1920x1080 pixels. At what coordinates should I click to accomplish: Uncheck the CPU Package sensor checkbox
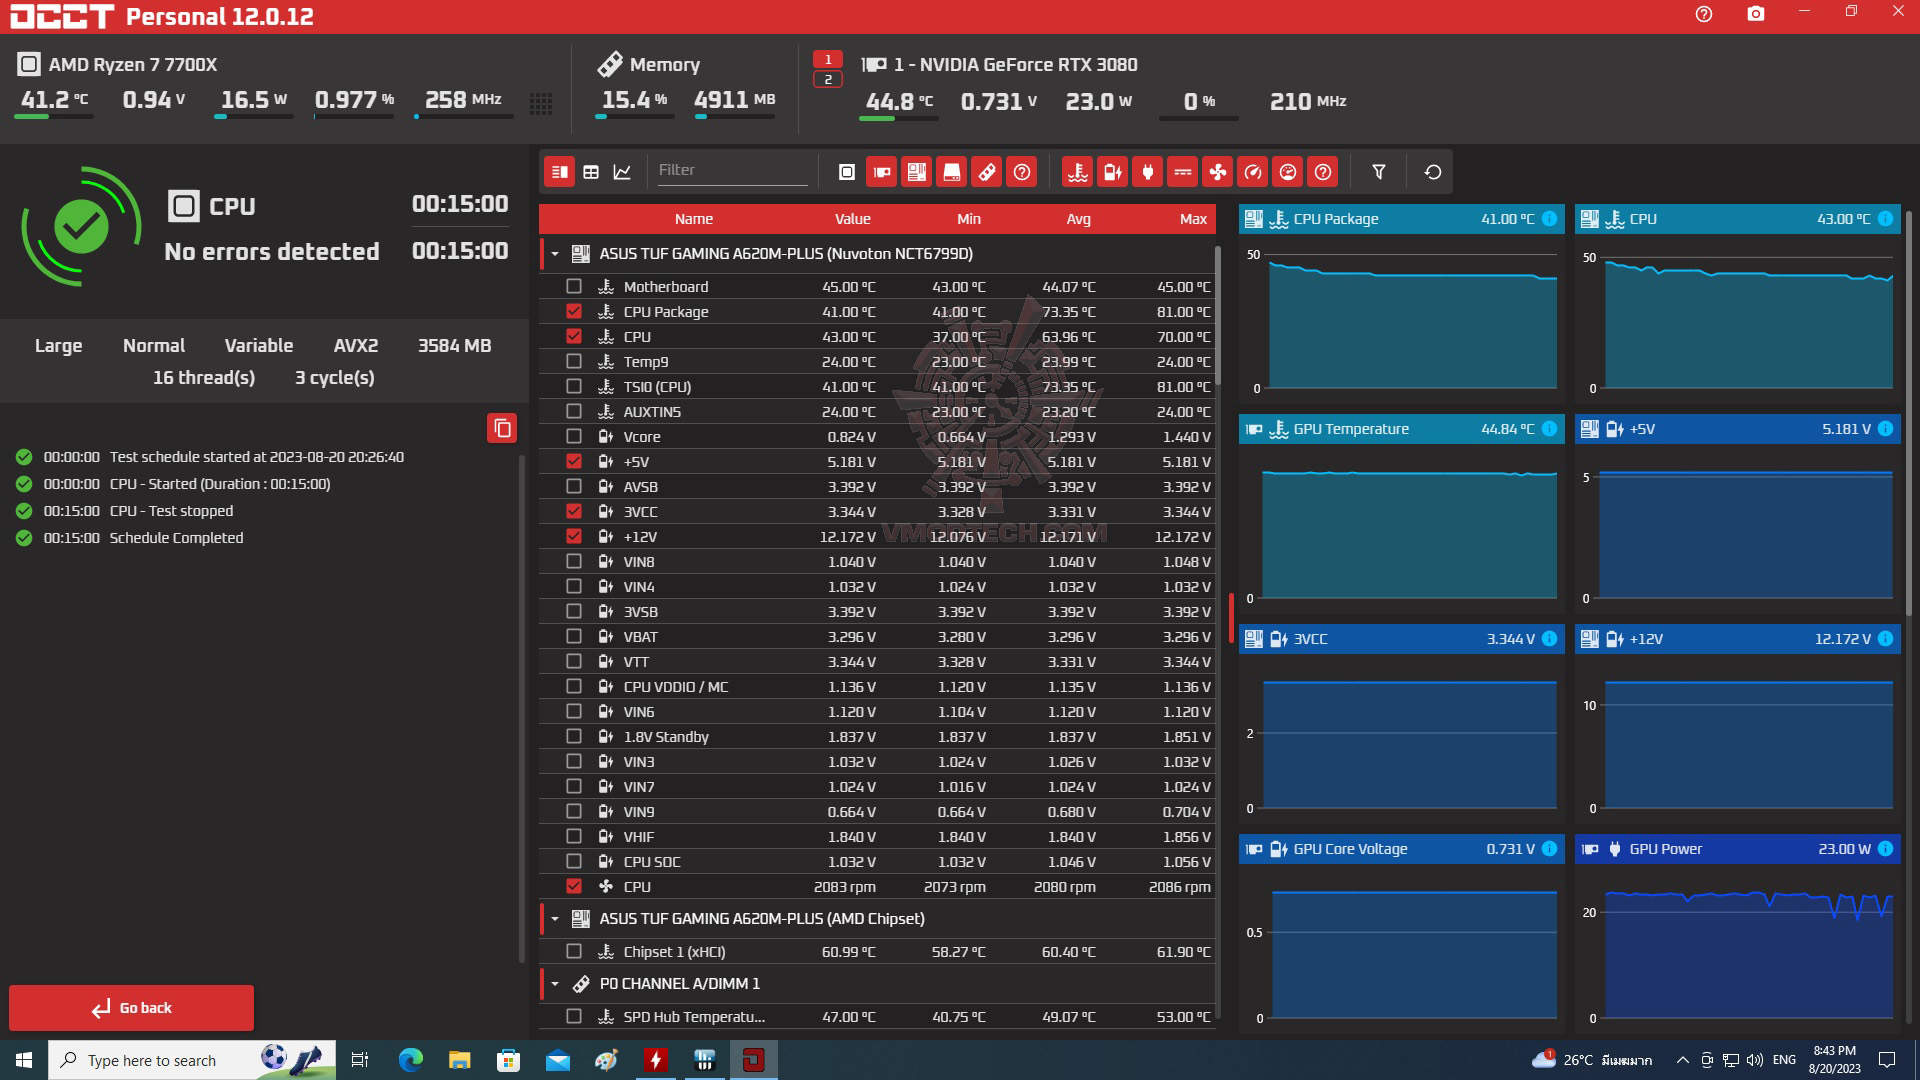573,311
